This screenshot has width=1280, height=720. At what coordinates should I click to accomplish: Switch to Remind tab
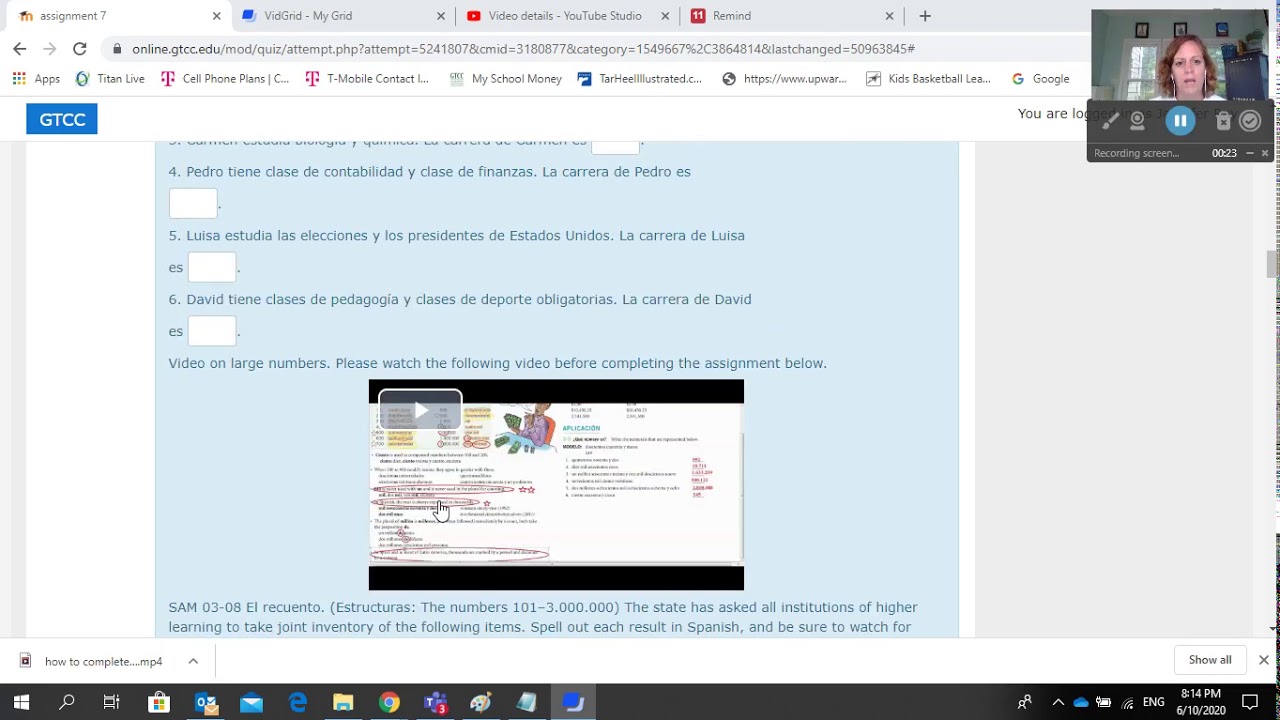coord(790,16)
